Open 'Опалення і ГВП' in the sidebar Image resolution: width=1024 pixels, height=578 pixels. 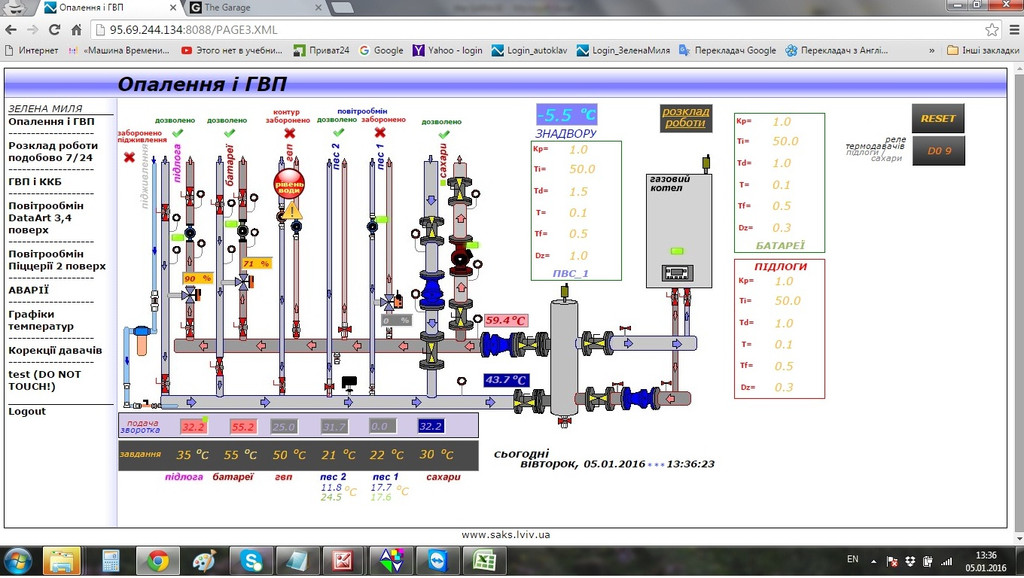click(51, 121)
